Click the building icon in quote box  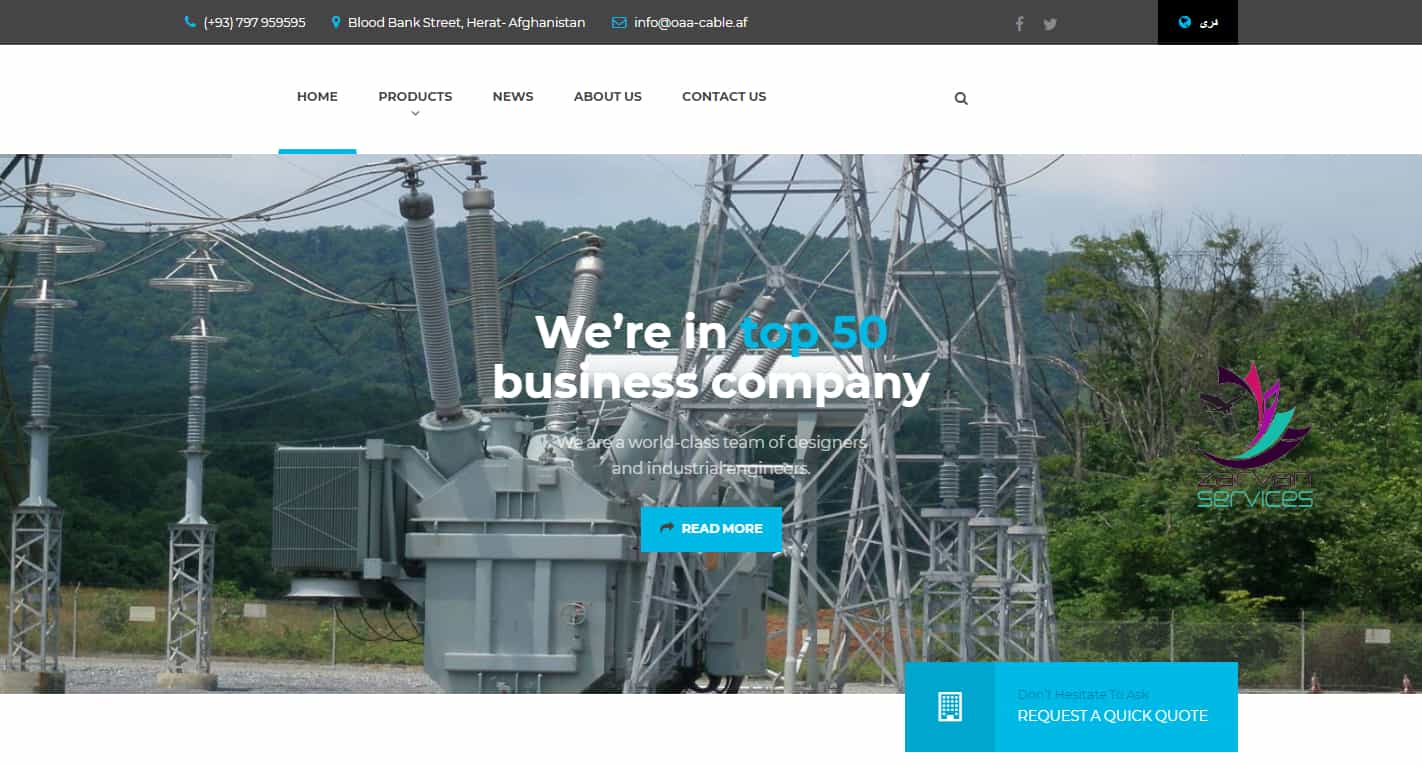point(950,707)
